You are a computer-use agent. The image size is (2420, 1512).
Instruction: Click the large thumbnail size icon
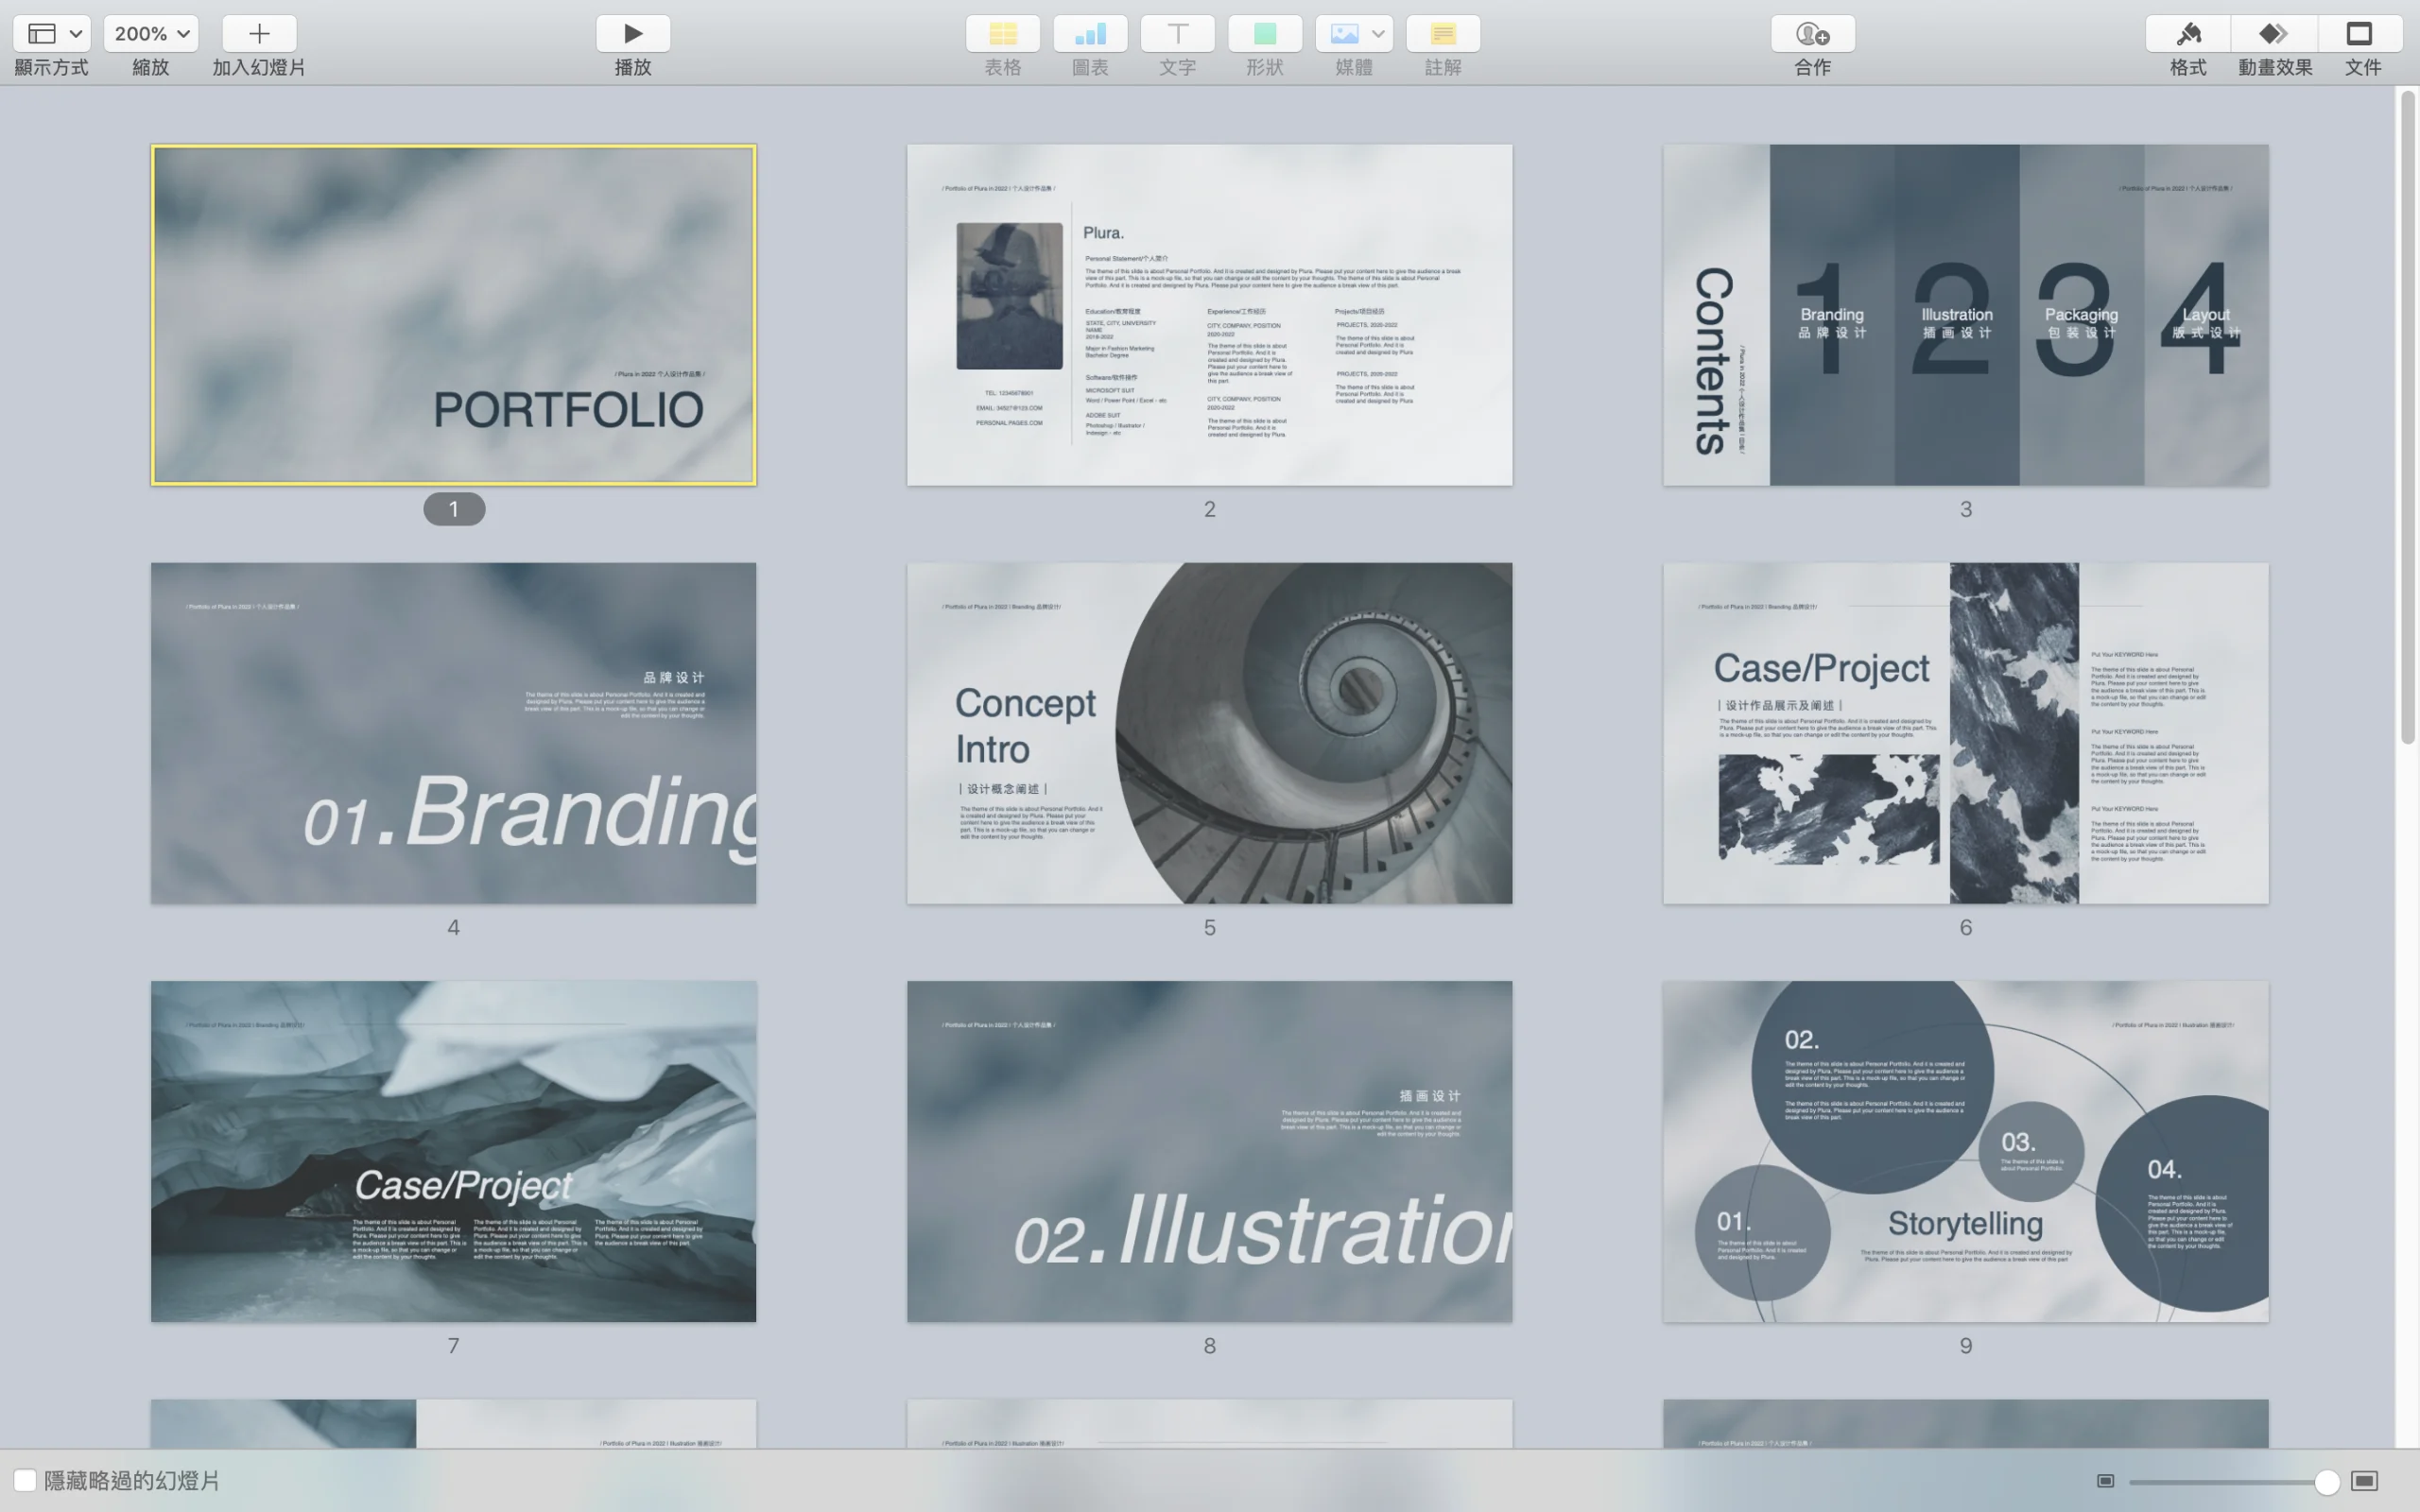point(2364,1481)
